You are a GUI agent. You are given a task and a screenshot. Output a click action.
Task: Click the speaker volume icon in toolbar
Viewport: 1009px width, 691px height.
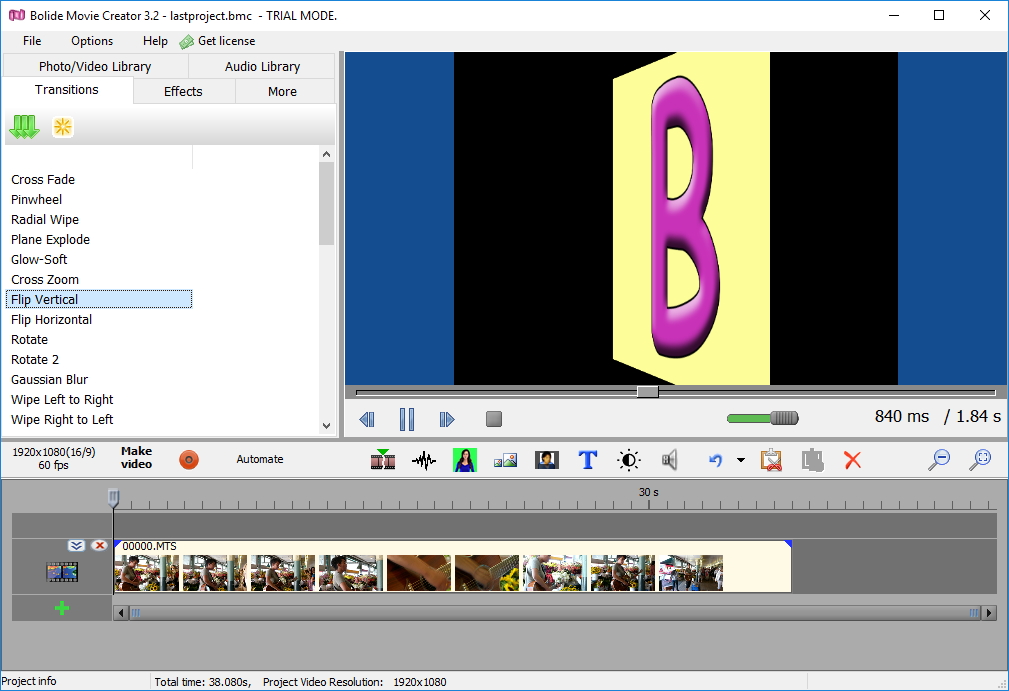coord(669,460)
